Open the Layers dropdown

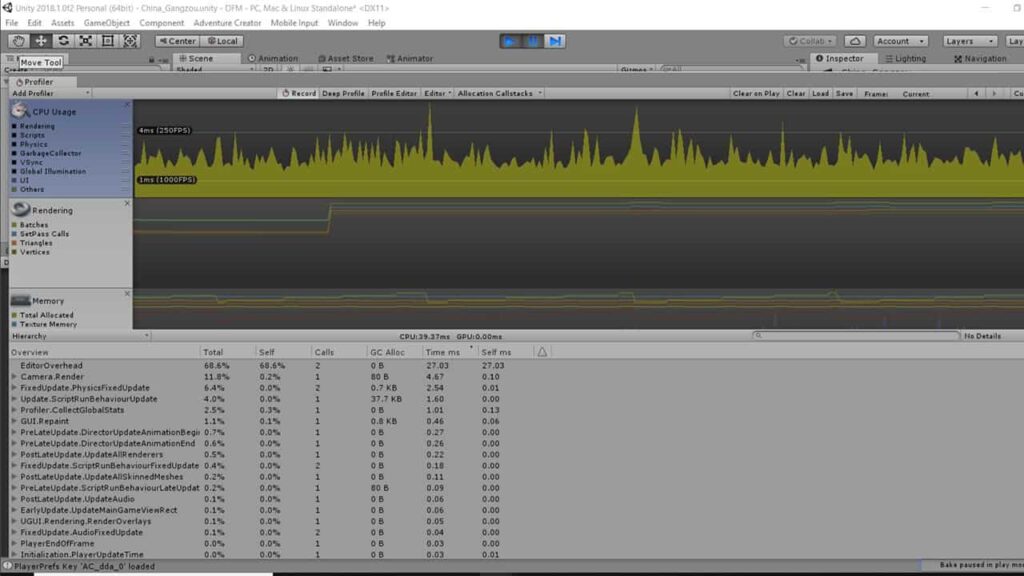click(x=969, y=41)
